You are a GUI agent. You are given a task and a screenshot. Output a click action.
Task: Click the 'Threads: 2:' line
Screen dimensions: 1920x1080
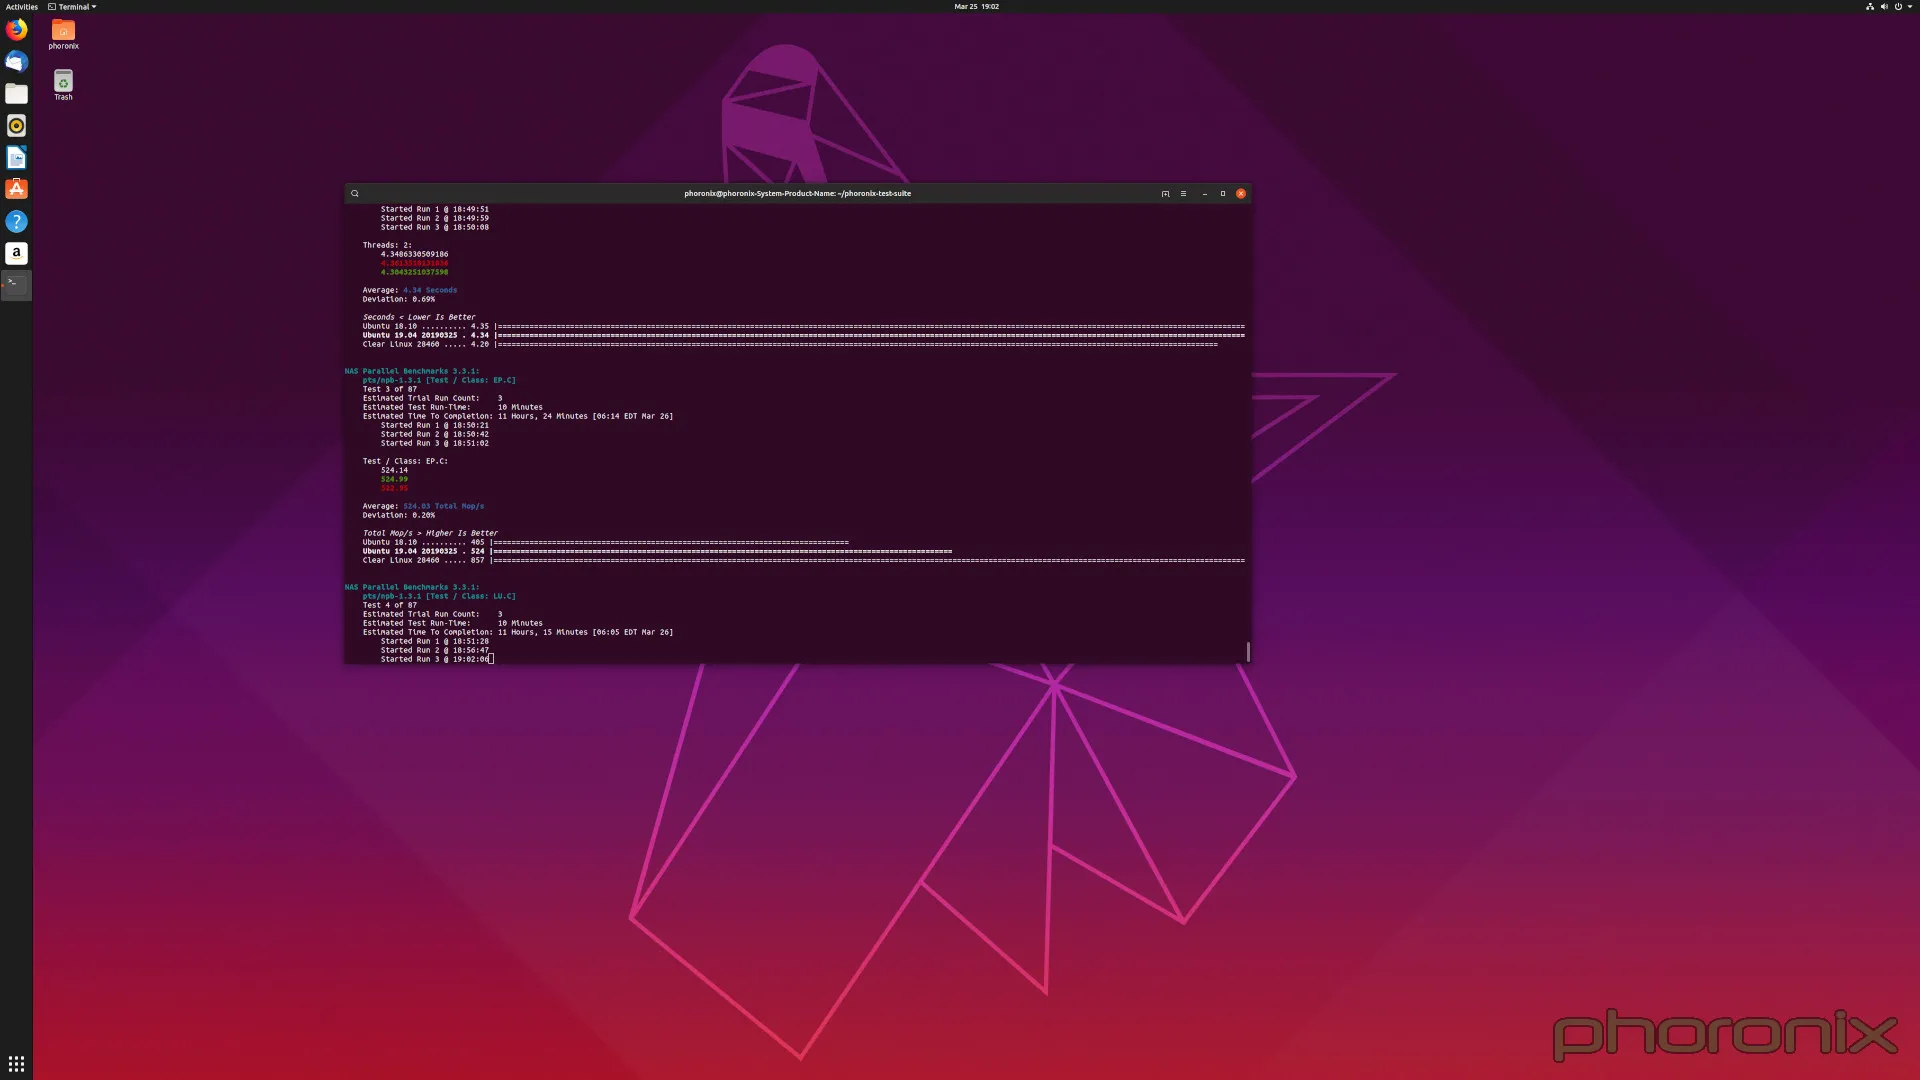pyautogui.click(x=386, y=245)
